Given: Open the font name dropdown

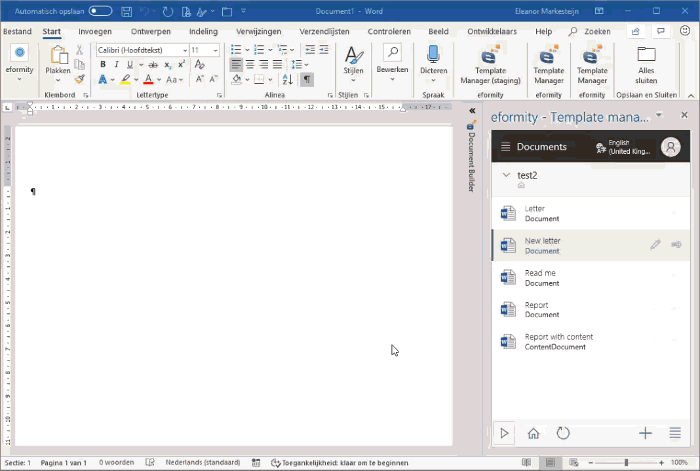Looking at the screenshot, I should (x=185, y=50).
